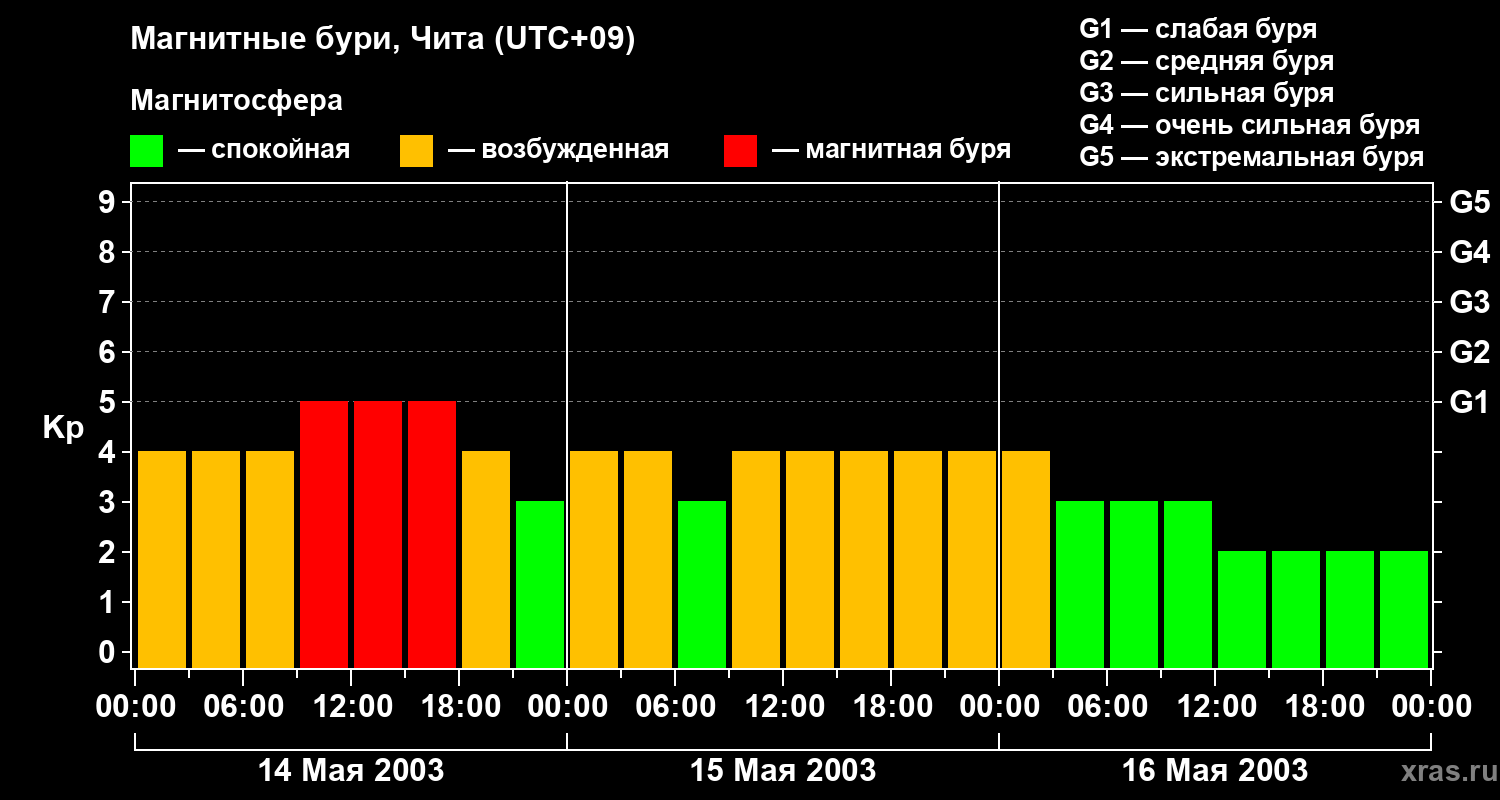Select 'G3 — сильная буря' legend line

click(1206, 93)
